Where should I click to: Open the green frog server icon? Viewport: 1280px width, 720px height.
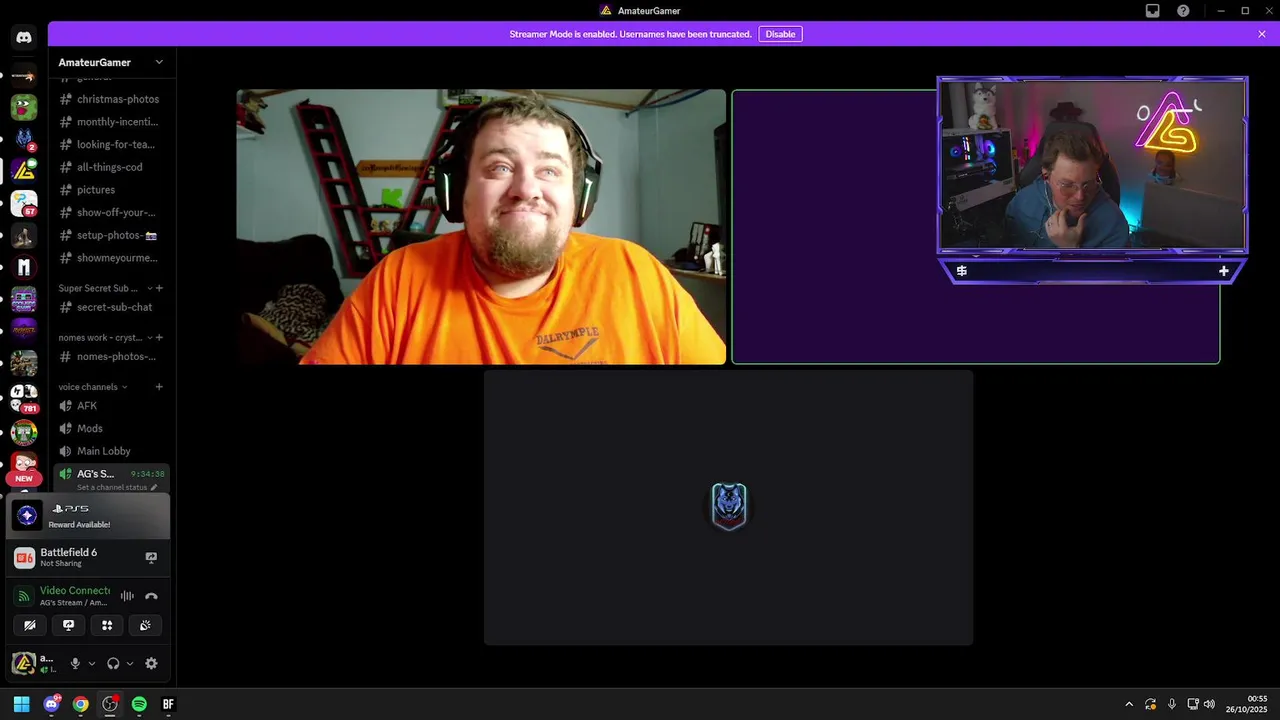(24, 106)
